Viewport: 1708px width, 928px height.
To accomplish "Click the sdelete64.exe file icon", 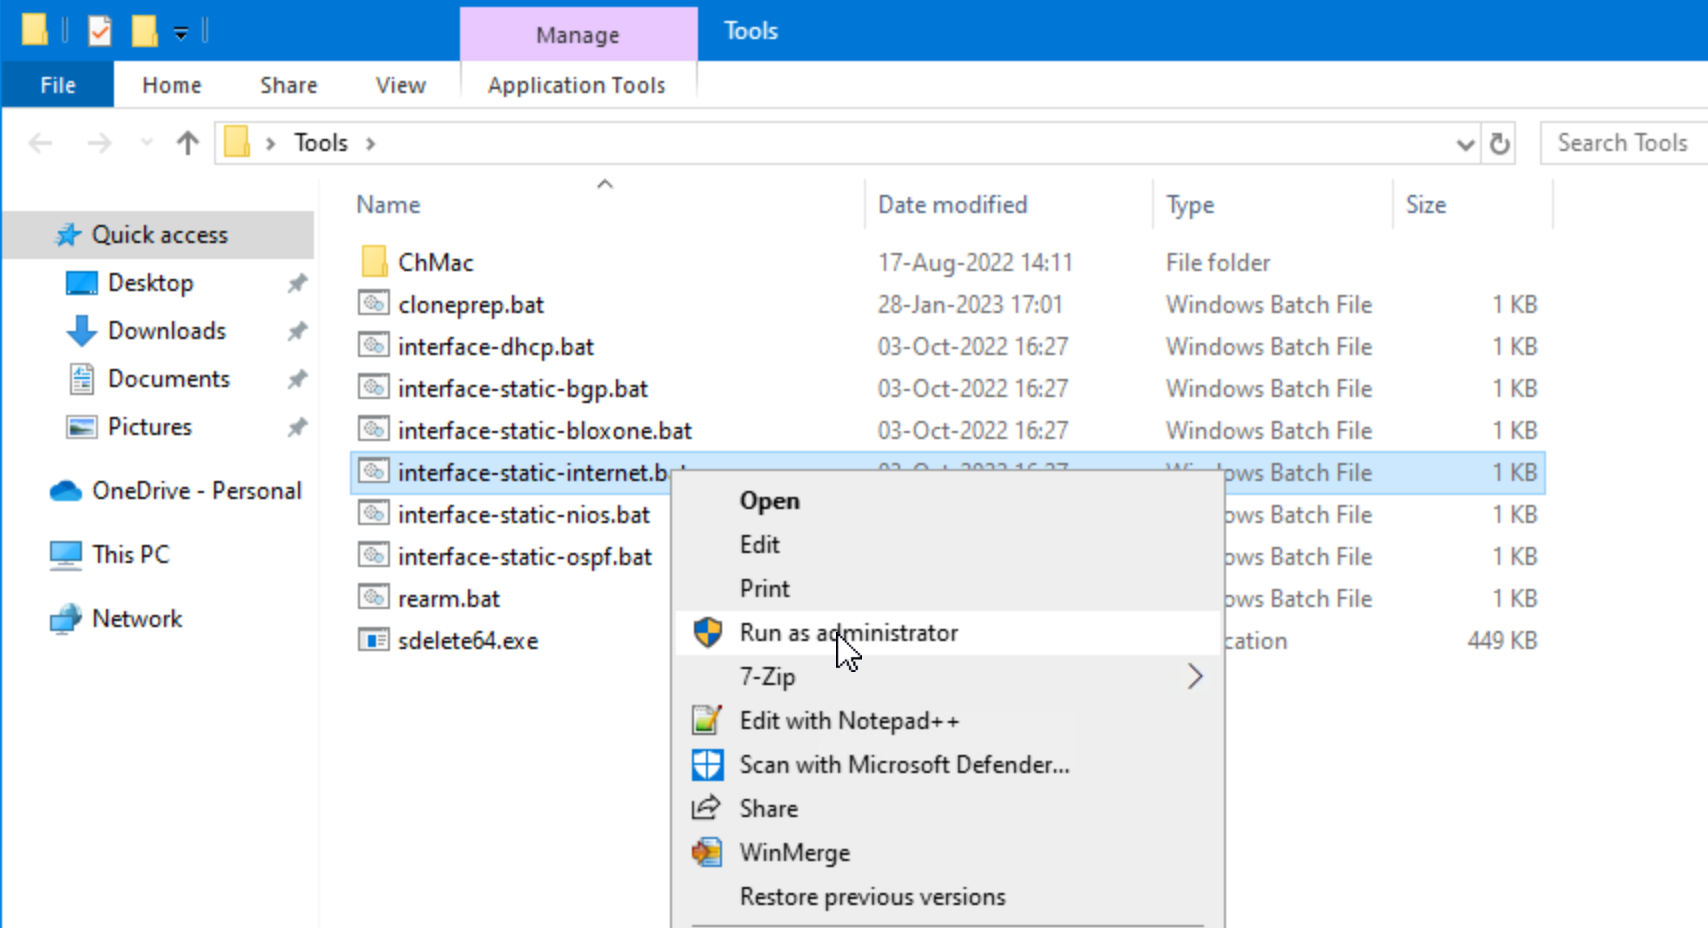I will [373, 640].
